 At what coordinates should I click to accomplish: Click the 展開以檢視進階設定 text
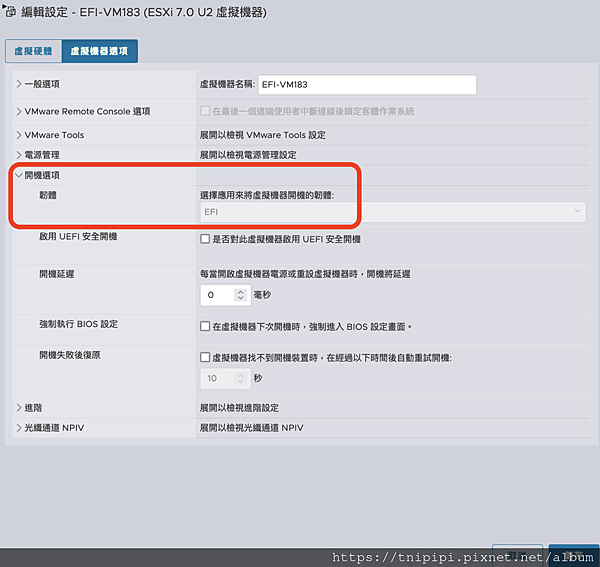pos(239,408)
